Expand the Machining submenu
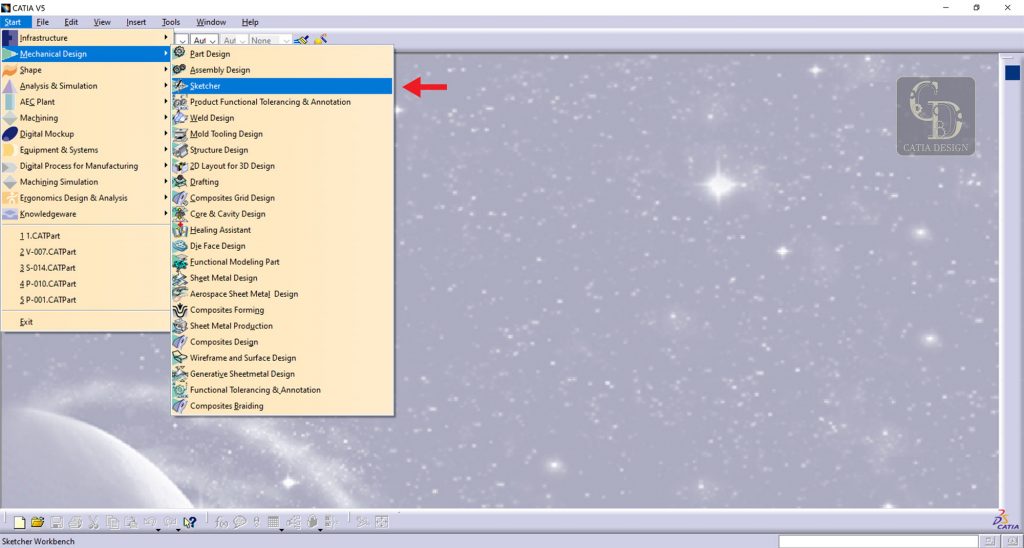Screen dimensions: 1024x548 coord(86,118)
